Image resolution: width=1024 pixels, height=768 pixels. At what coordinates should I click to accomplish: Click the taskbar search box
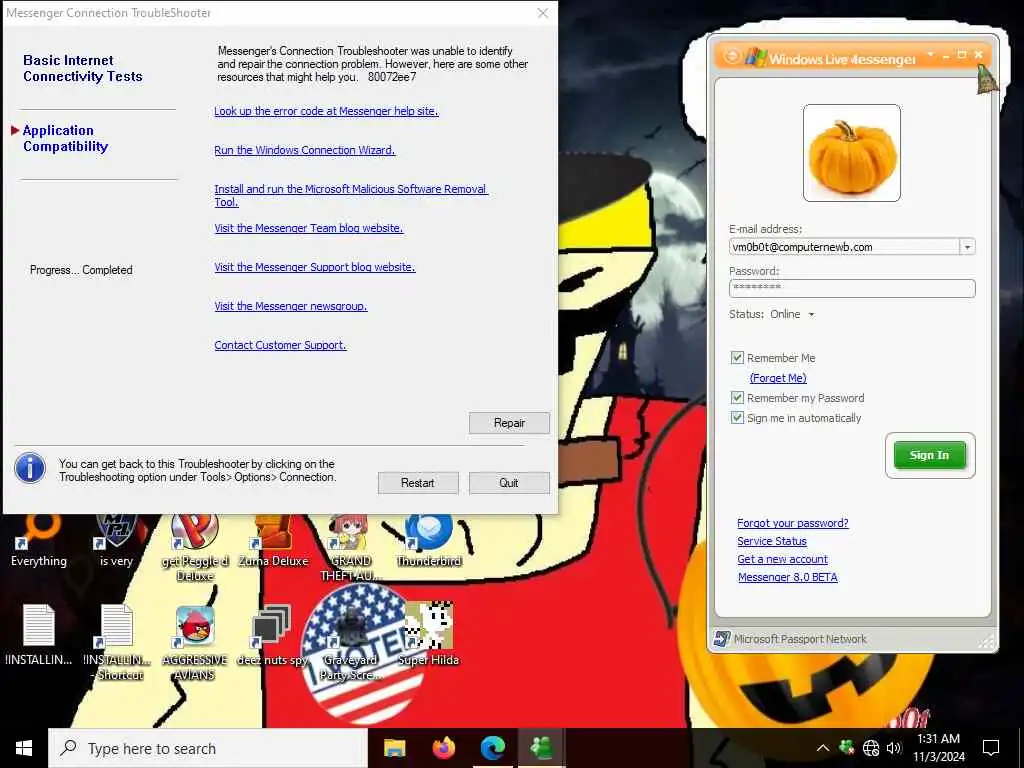(x=208, y=748)
